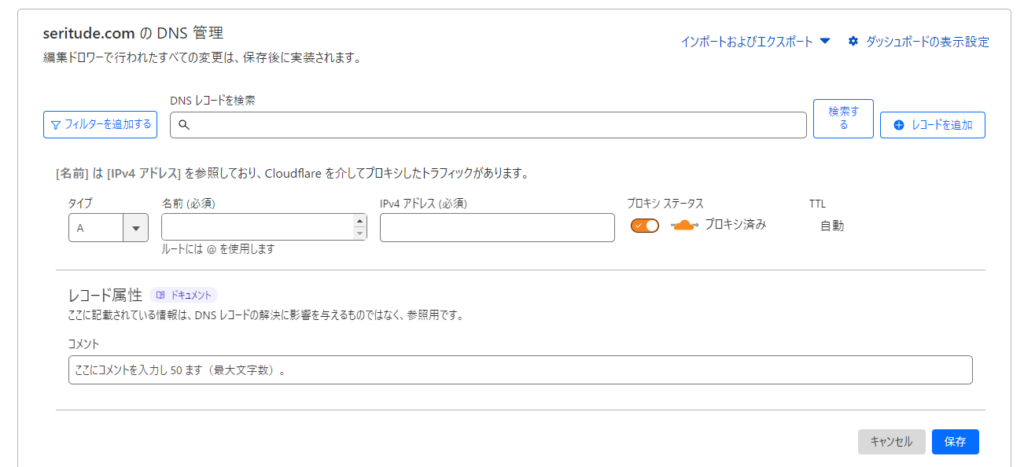Focus the コメント text field

(x=520, y=370)
